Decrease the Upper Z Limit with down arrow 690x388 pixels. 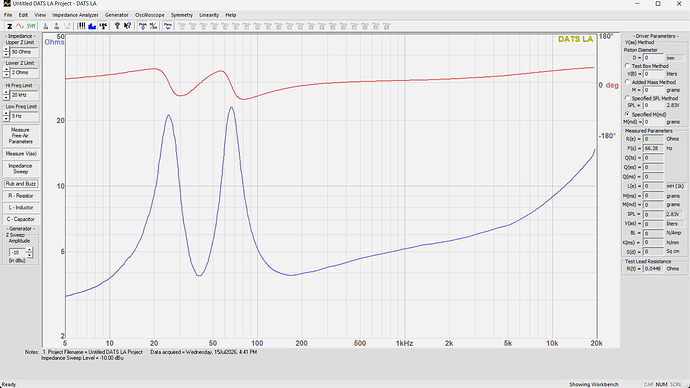tap(6, 55)
